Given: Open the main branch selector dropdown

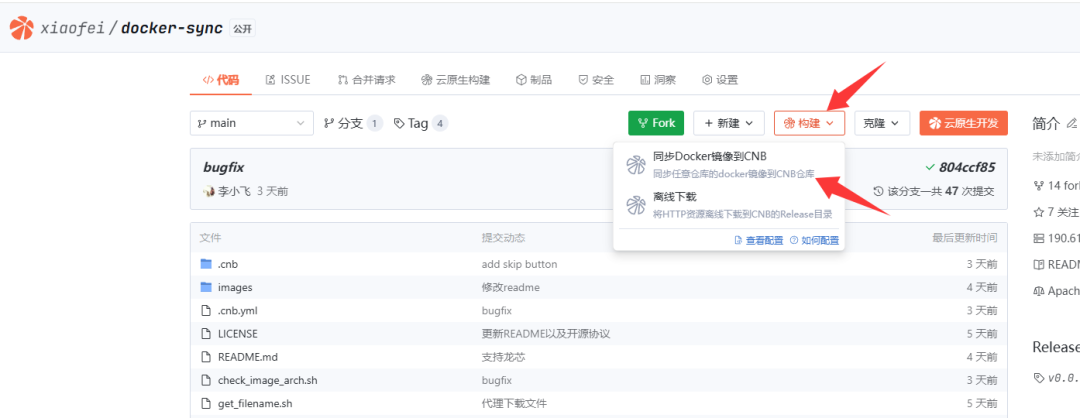Looking at the screenshot, I should 251,123.
